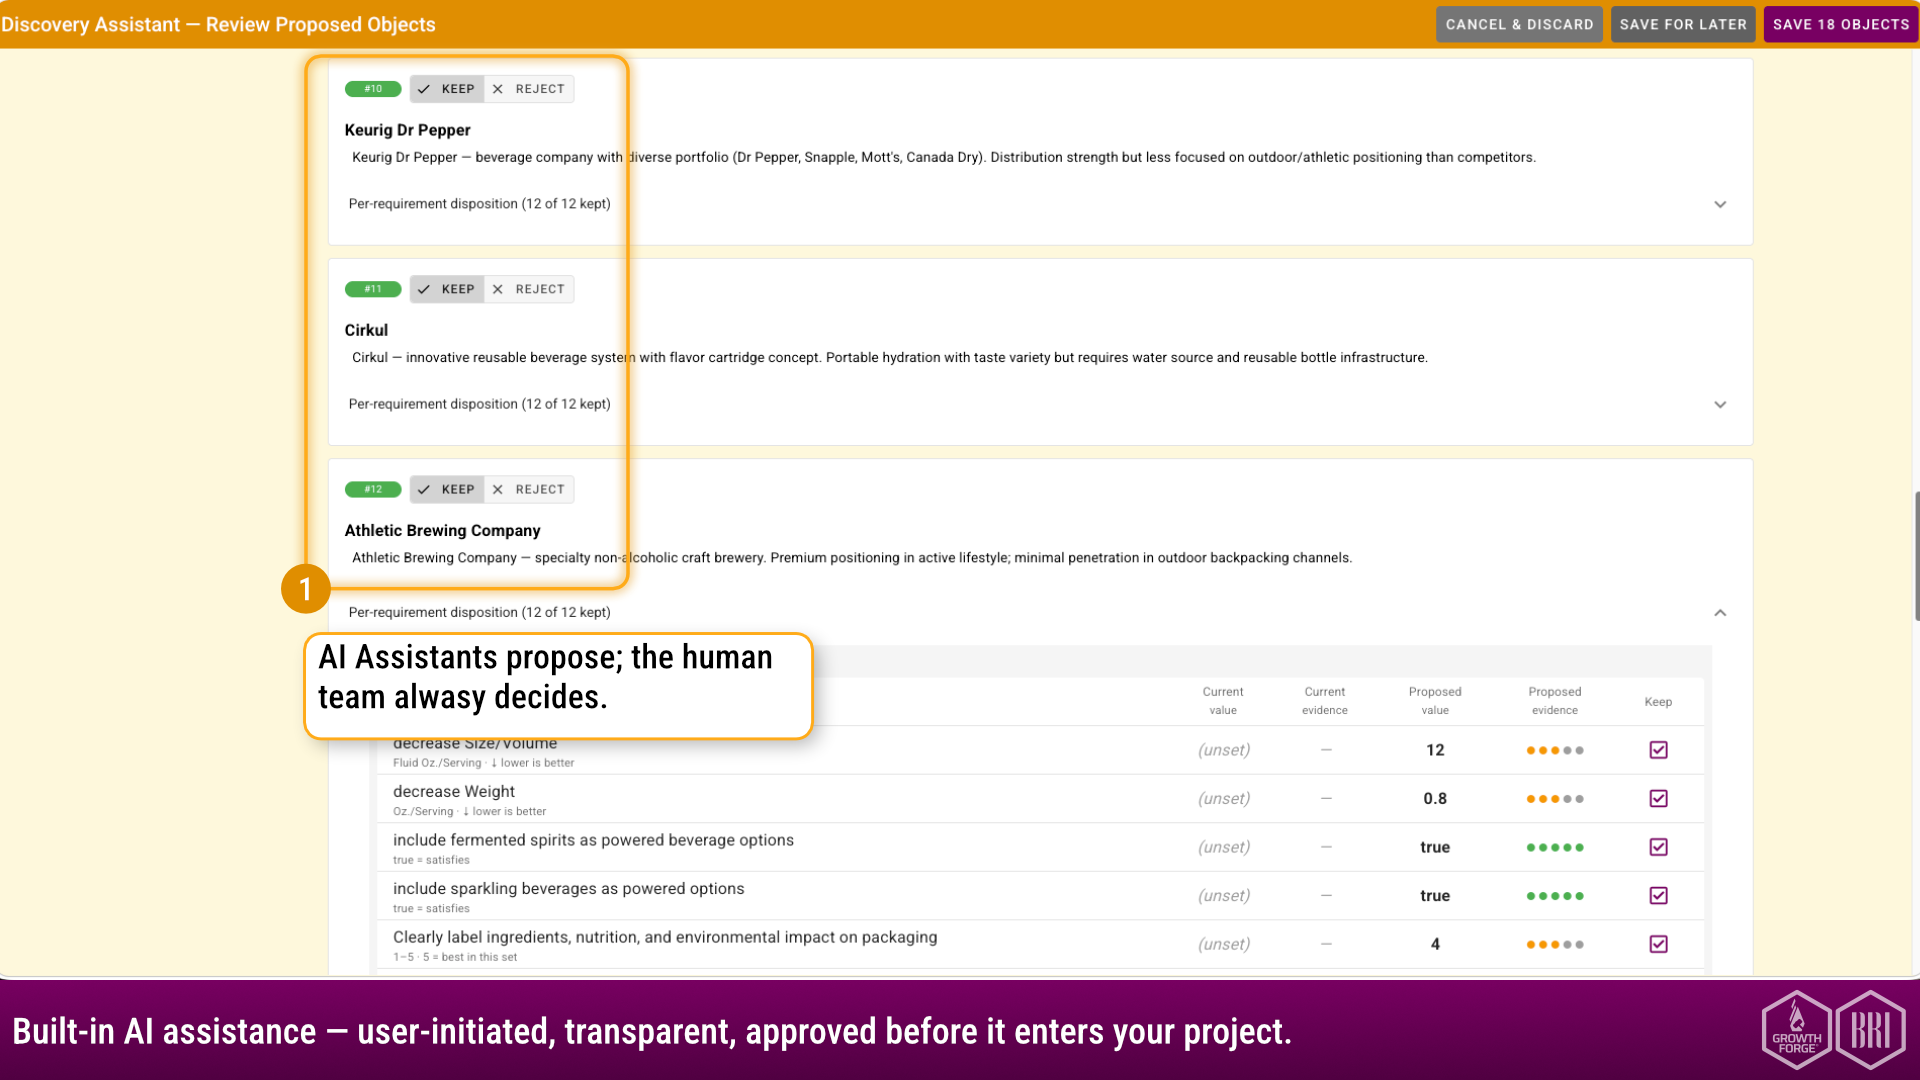Click the vertical scrollbar thumb
This screenshot has height=1080, width=1920.
1916,556
